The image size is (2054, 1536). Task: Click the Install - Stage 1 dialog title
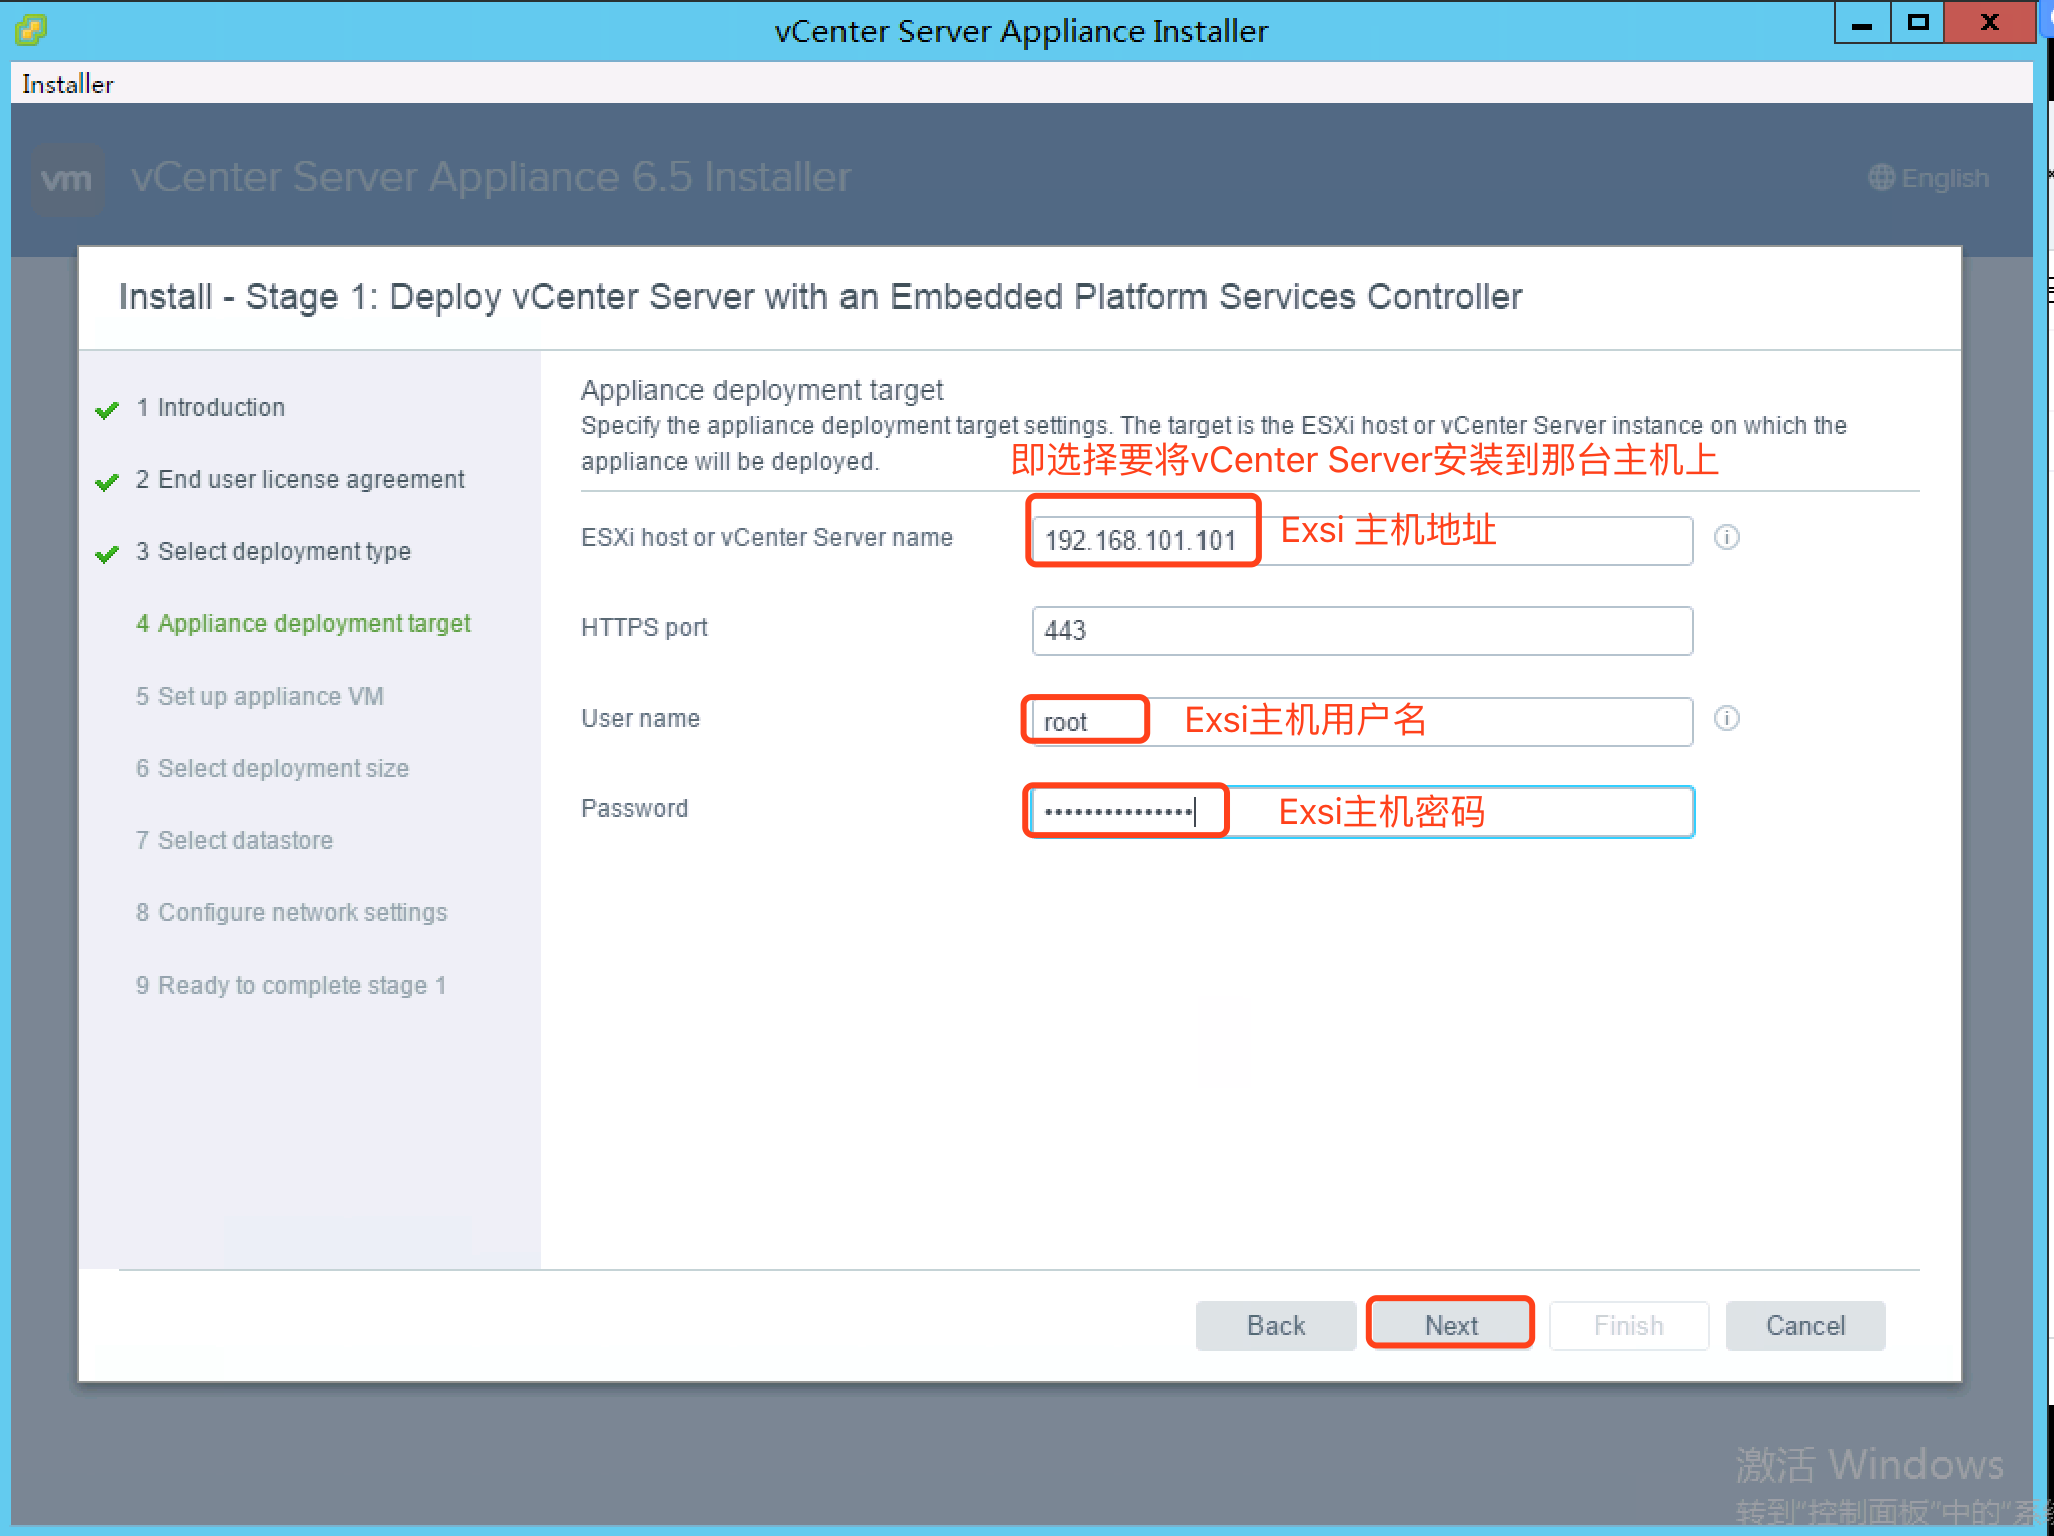[820, 297]
